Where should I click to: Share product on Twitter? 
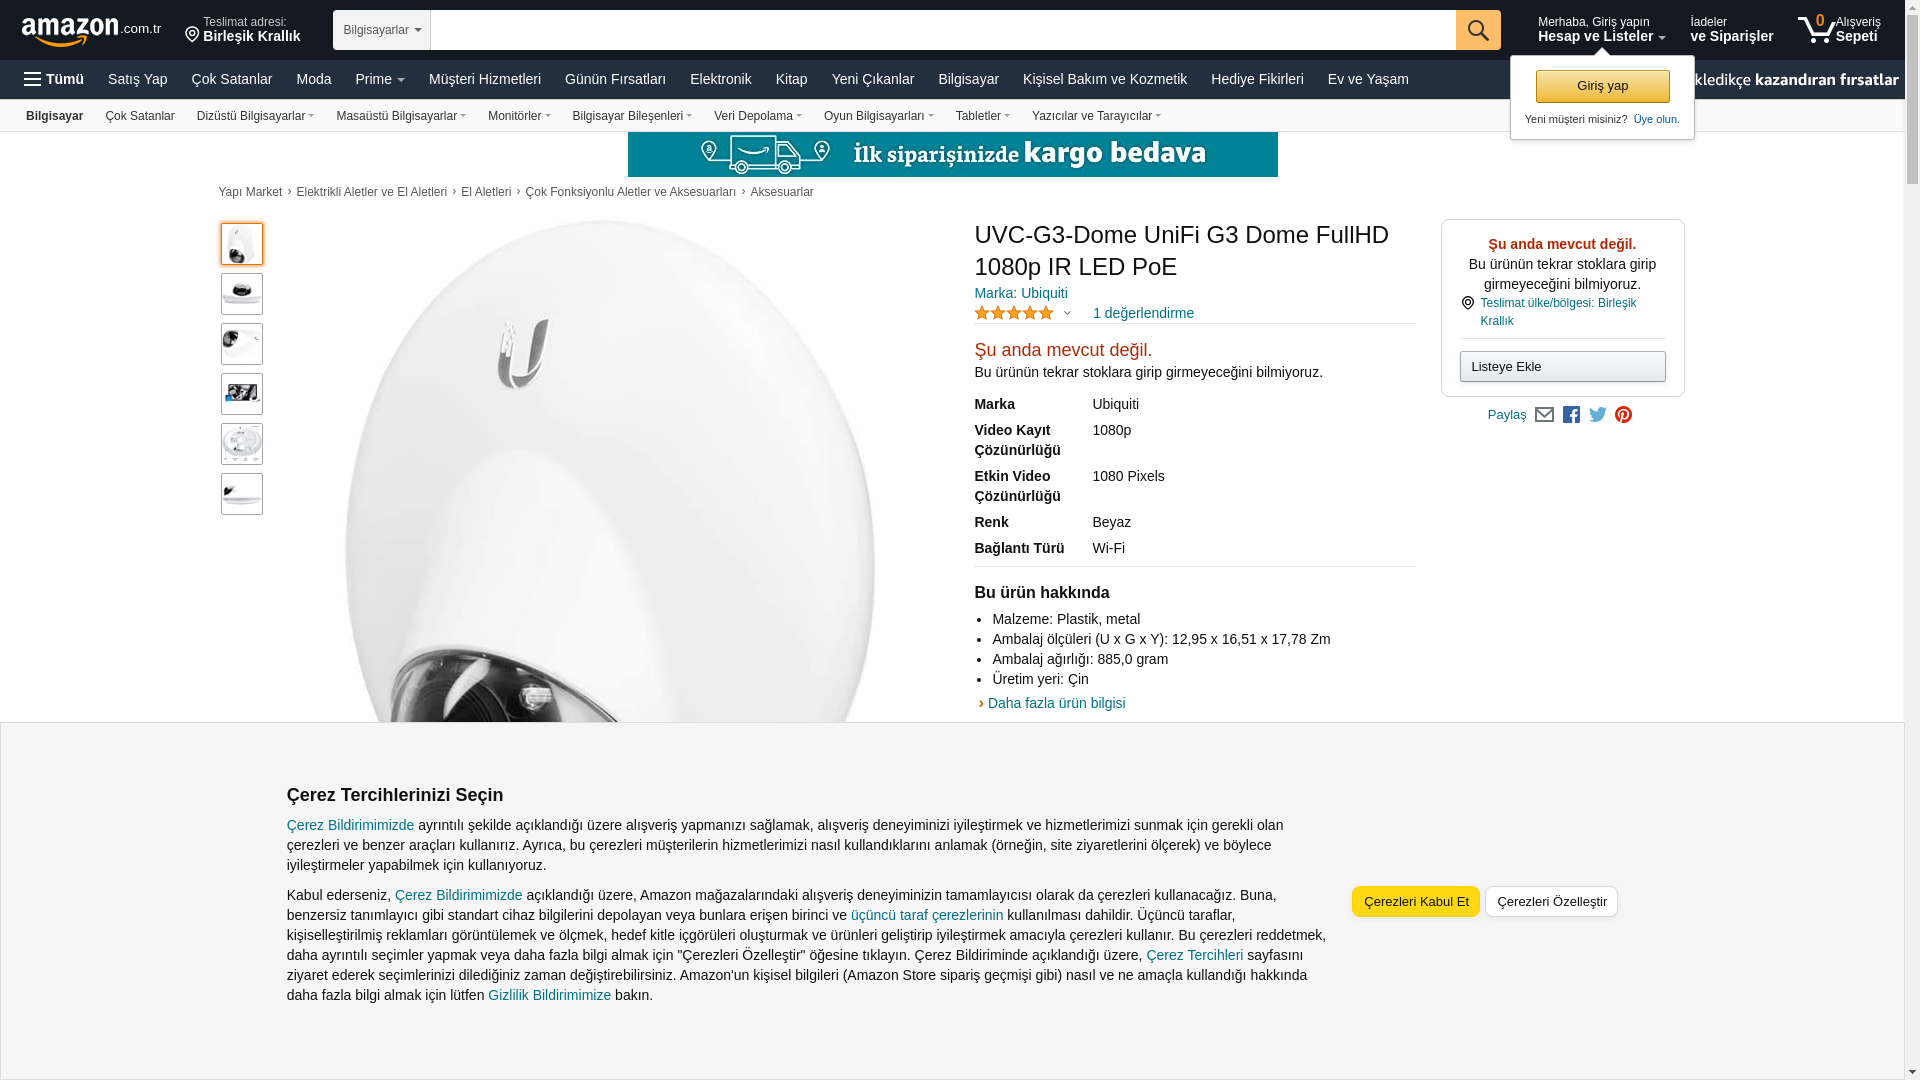(x=1598, y=415)
